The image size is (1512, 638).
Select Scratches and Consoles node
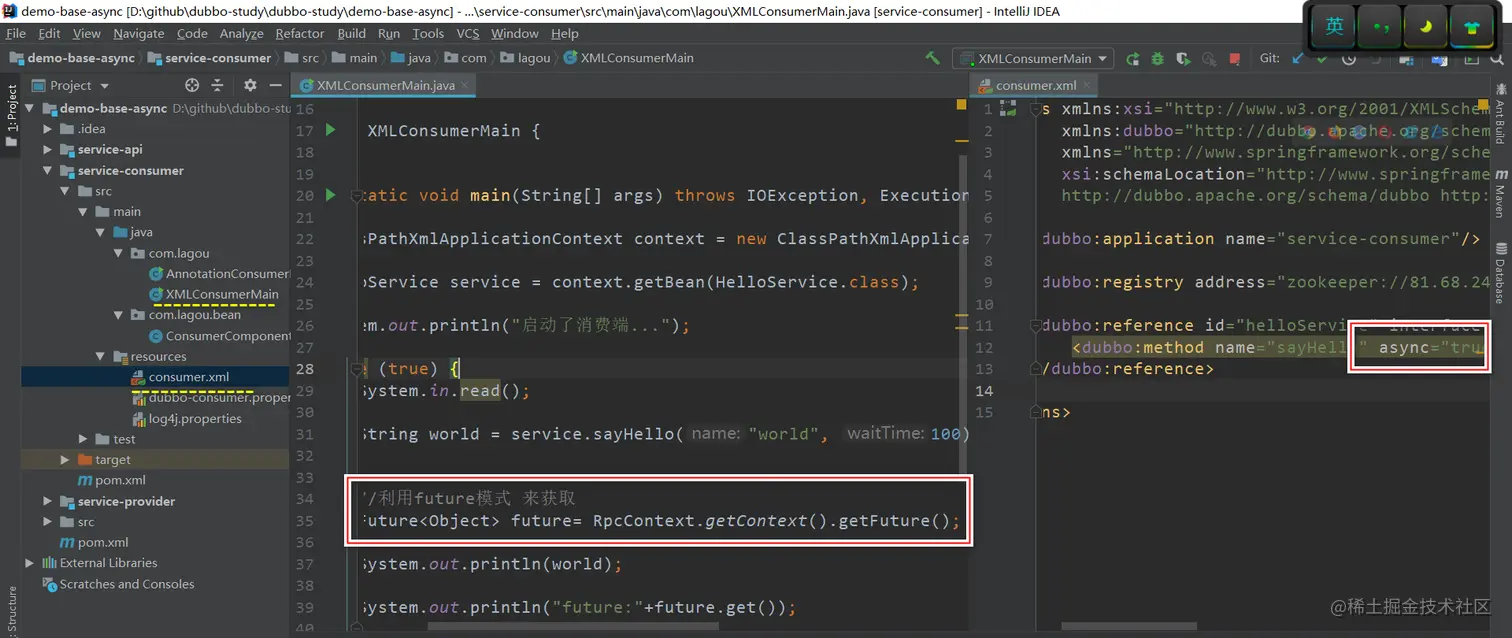pyautogui.click(x=118, y=584)
